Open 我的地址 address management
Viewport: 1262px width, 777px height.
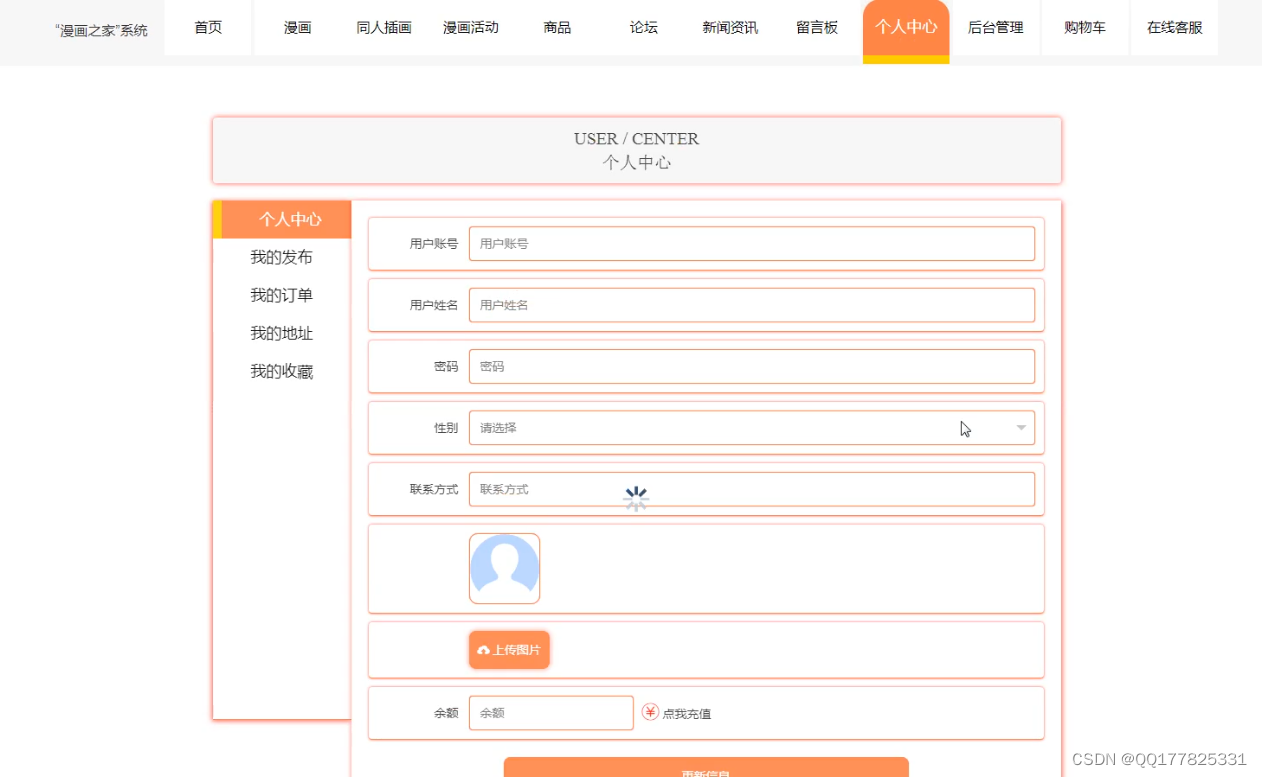pyautogui.click(x=283, y=333)
